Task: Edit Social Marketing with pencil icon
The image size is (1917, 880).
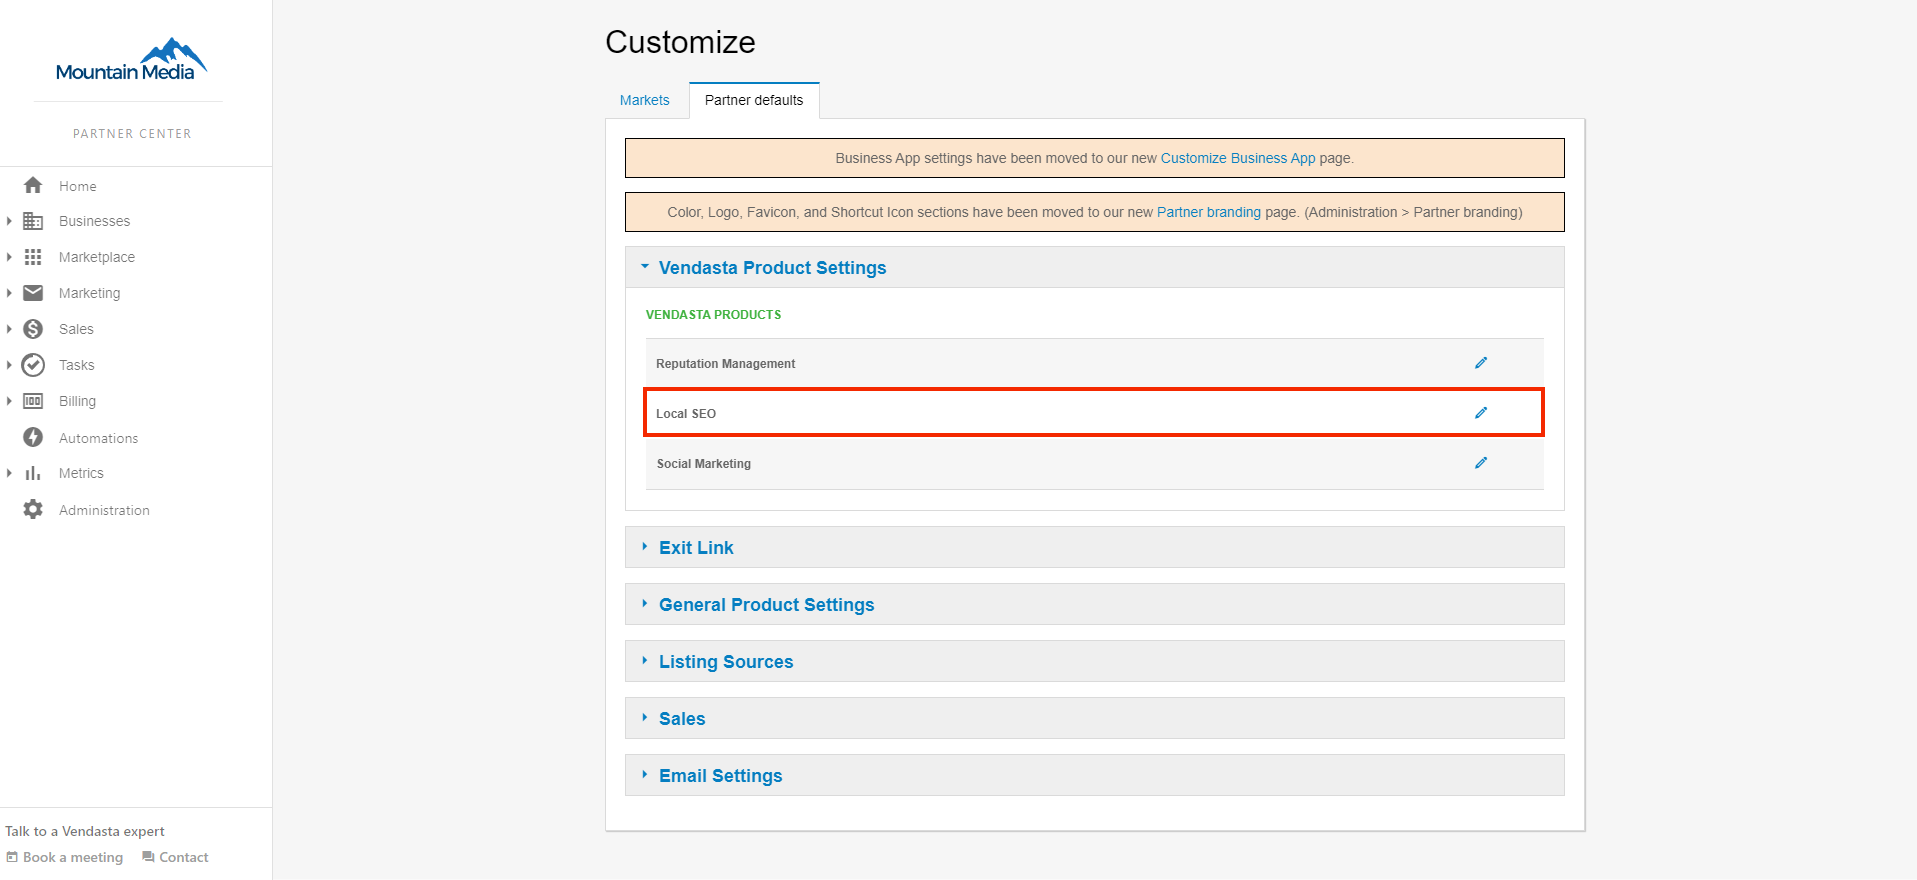Action: pos(1481,463)
